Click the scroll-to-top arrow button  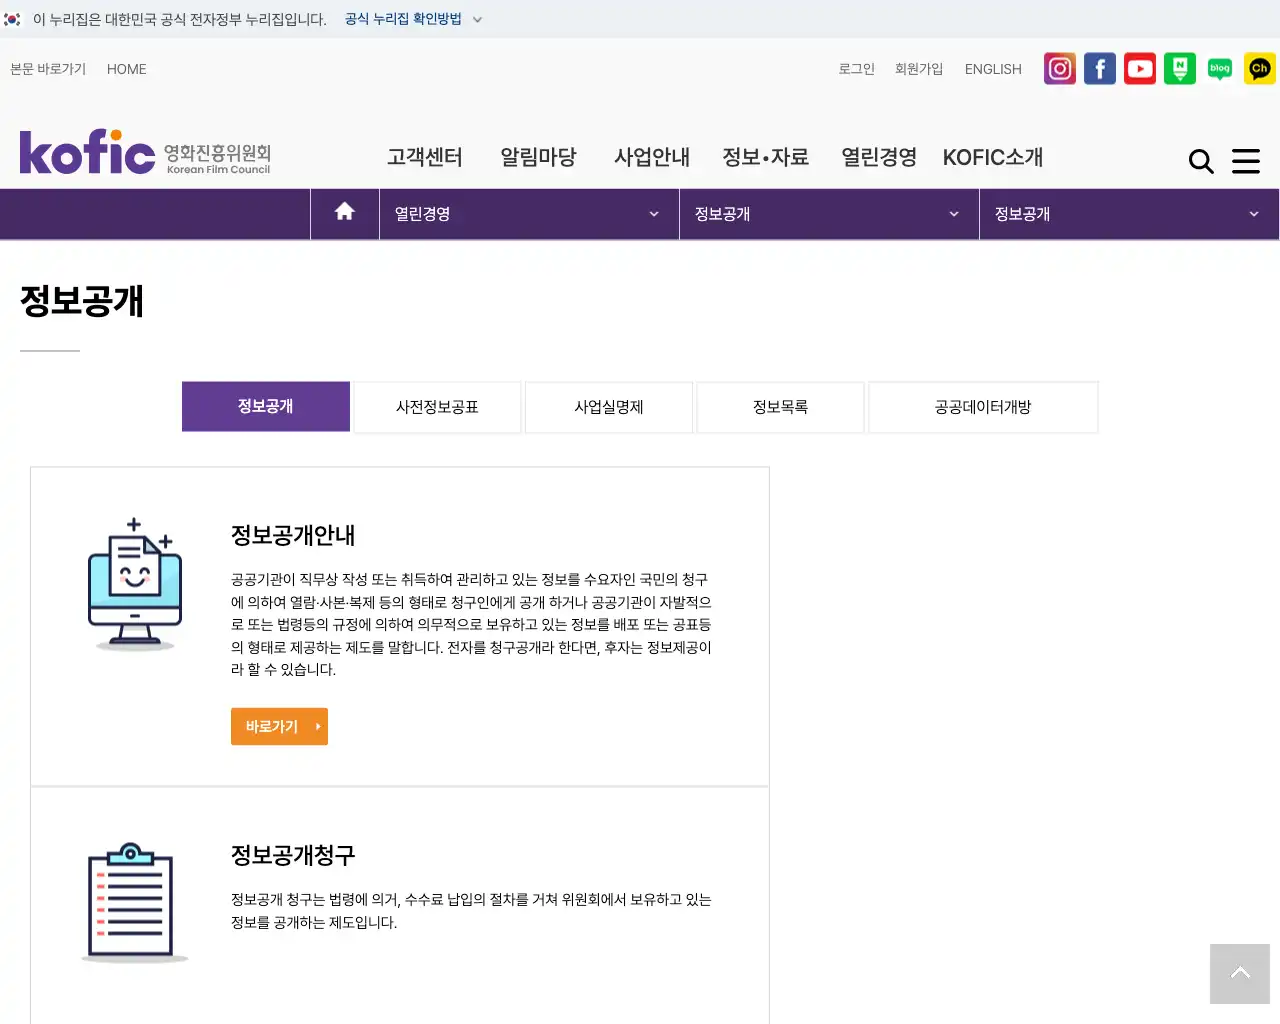tap(1239, 973)
